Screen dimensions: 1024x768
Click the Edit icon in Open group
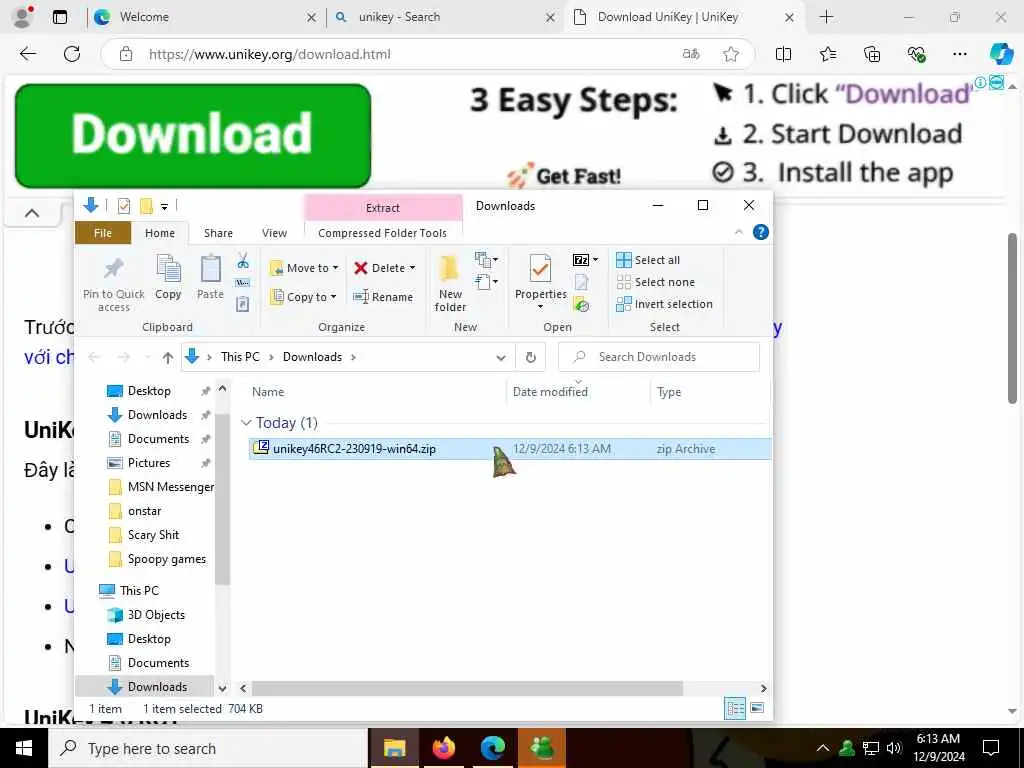581,282
